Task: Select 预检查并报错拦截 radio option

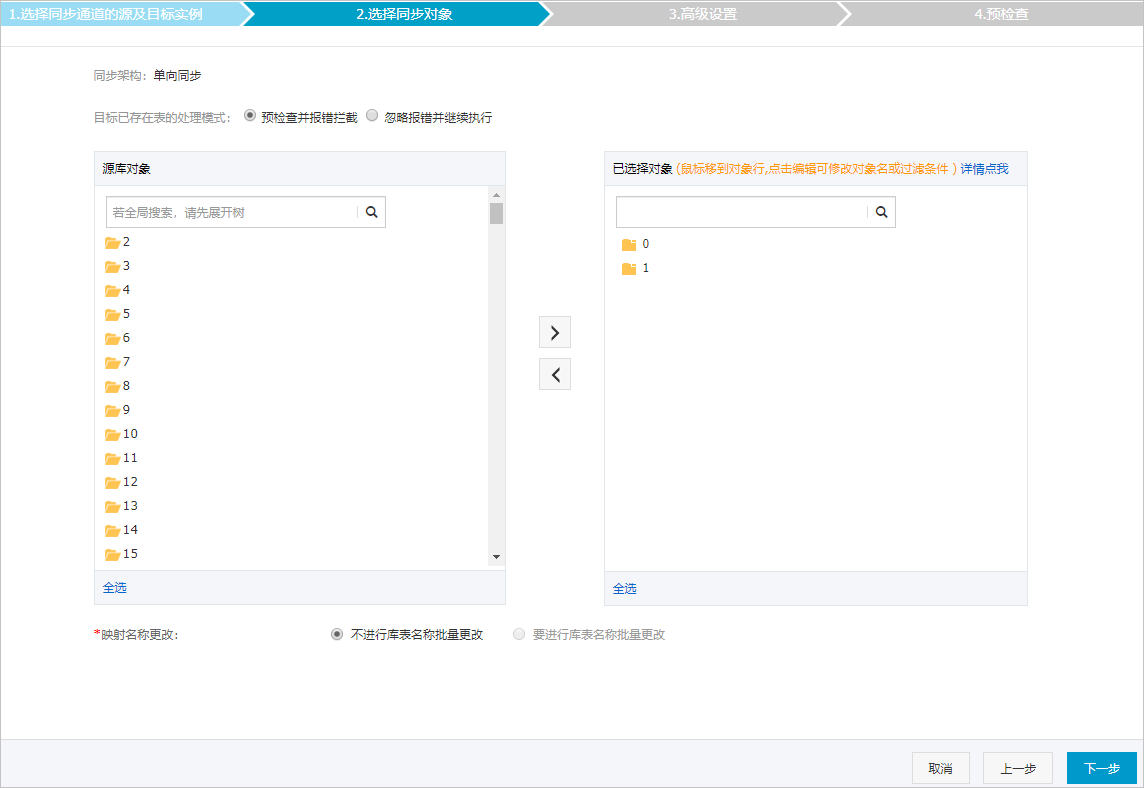Action: (250, 115)
